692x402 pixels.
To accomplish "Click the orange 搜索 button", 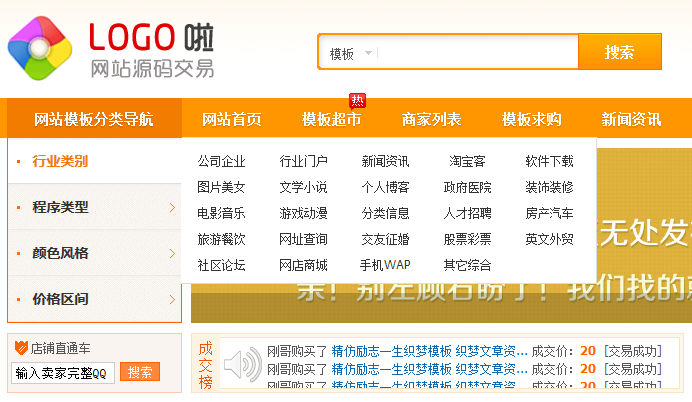I will tap(619, 53).
